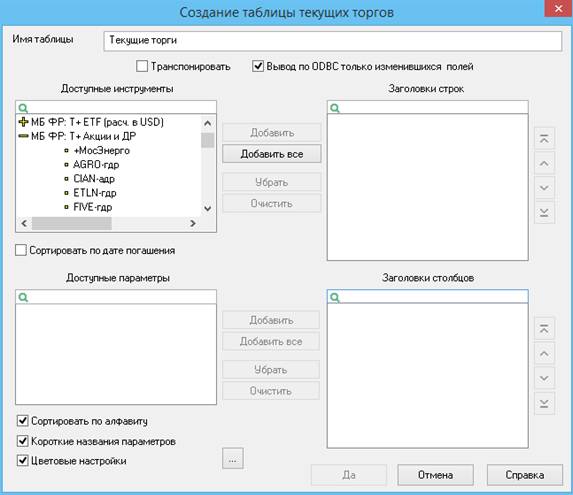Click the Имя таблицы input field
The image size is (573, 495).
(x=333, y=41)
